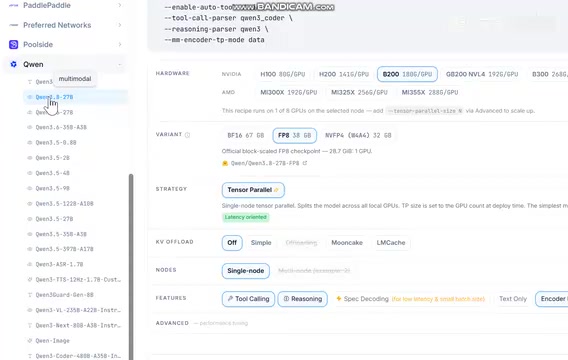
Task: Click the --tool-call-parser qwen3_coder line
Action: click(228, 18)
